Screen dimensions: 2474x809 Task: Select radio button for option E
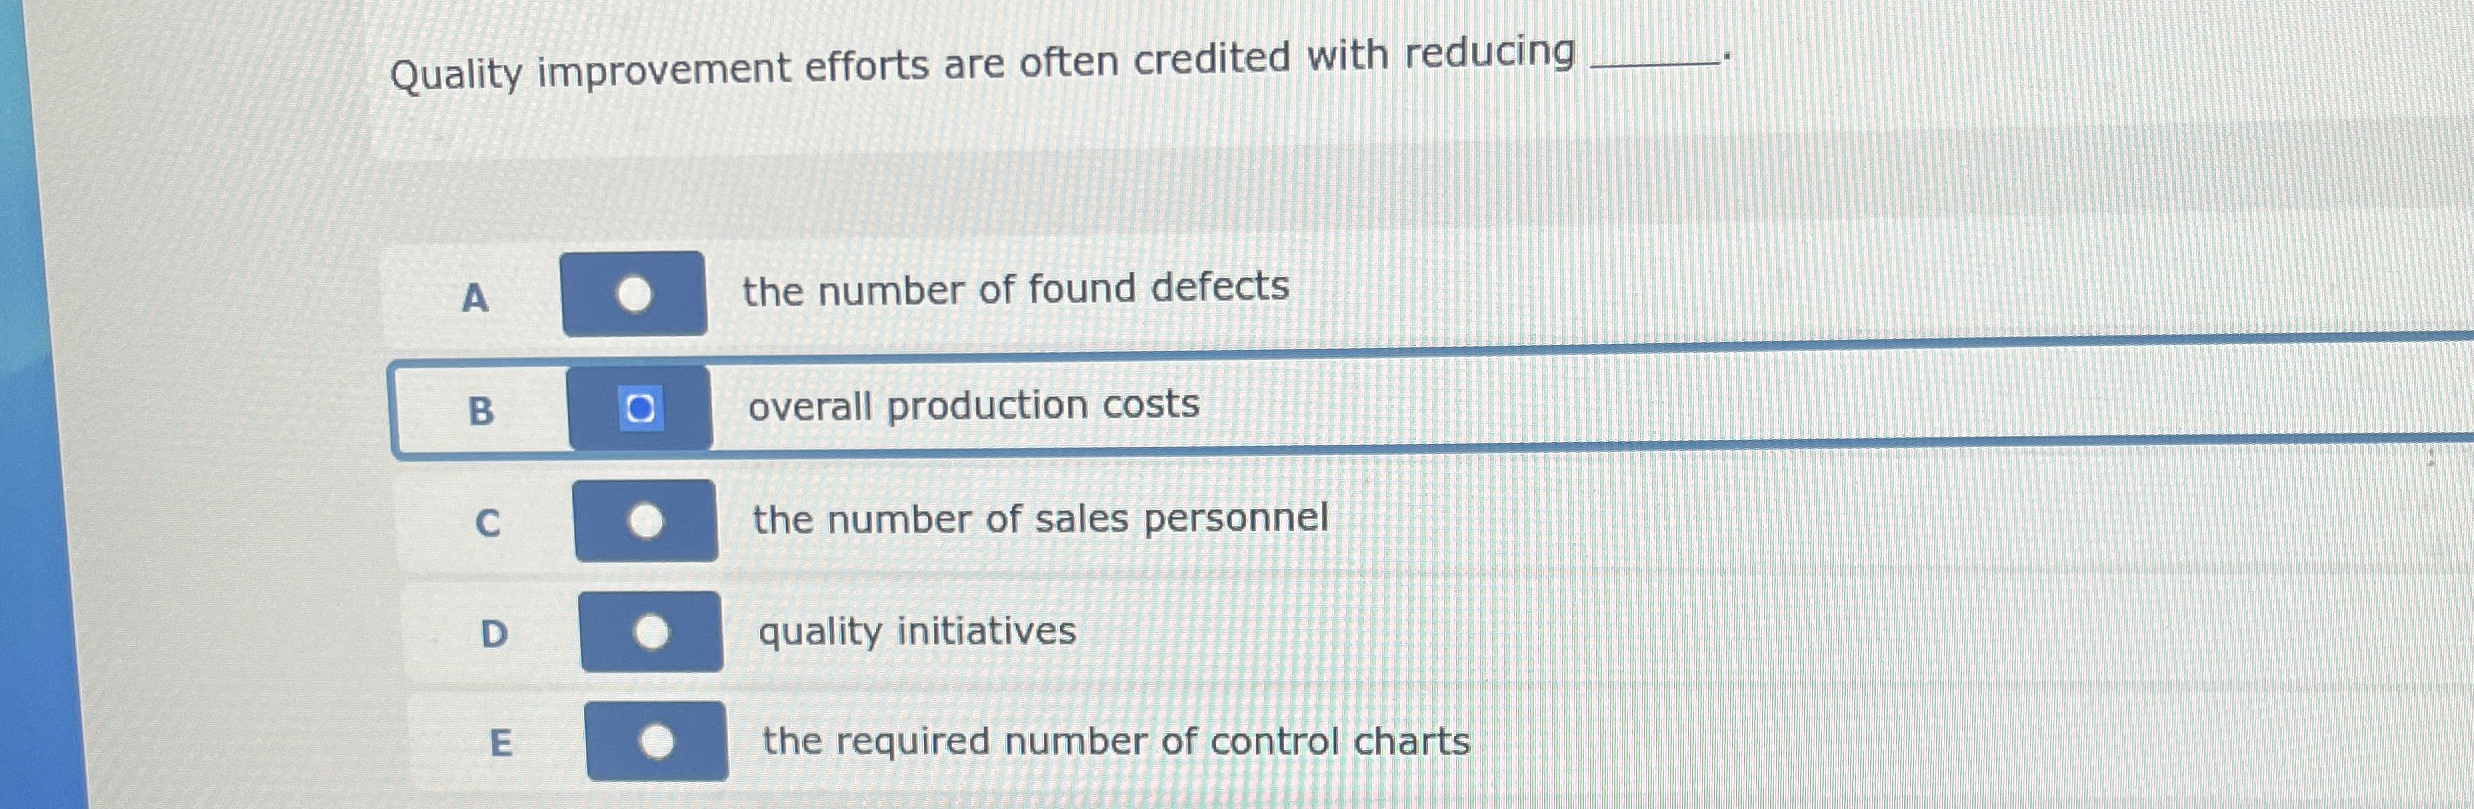[657, 742]
